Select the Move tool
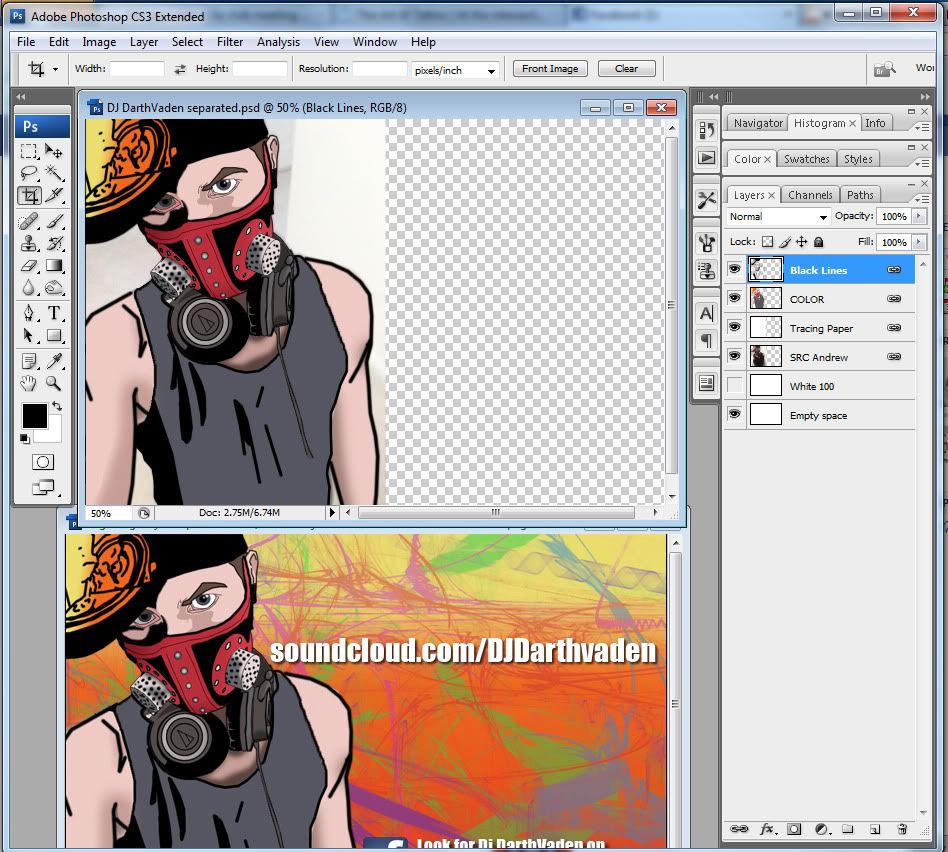948x852 pixels. click(54, 151)
